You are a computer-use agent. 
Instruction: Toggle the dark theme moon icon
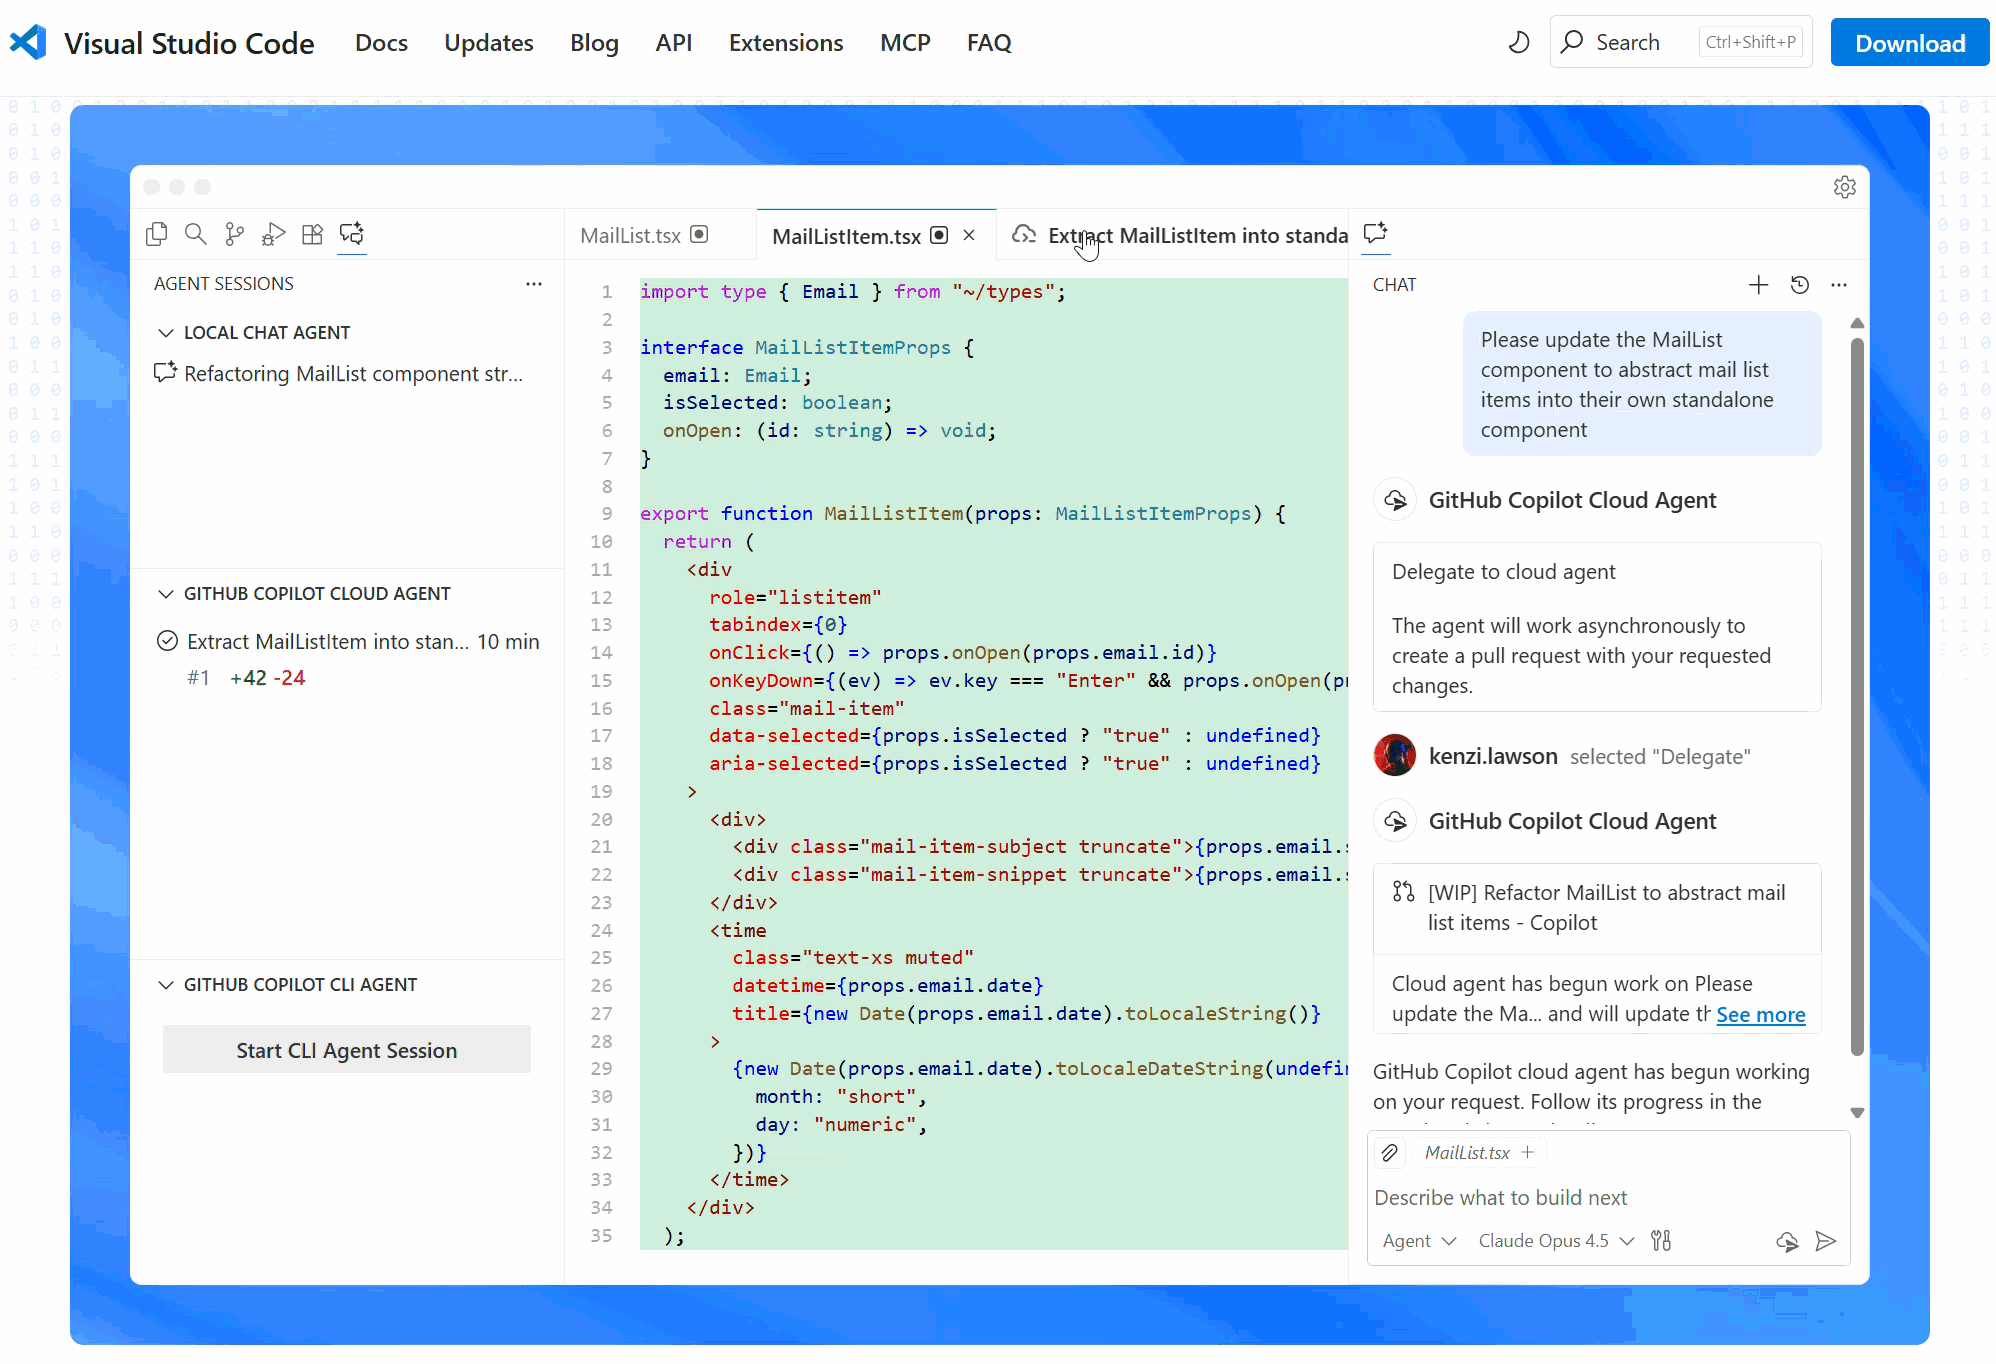1519,42
